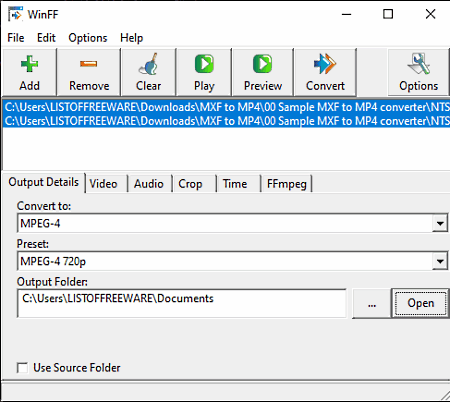Minimize the WinFF window
The width and height of the screenshot is (450, 402).
(347, 14)
